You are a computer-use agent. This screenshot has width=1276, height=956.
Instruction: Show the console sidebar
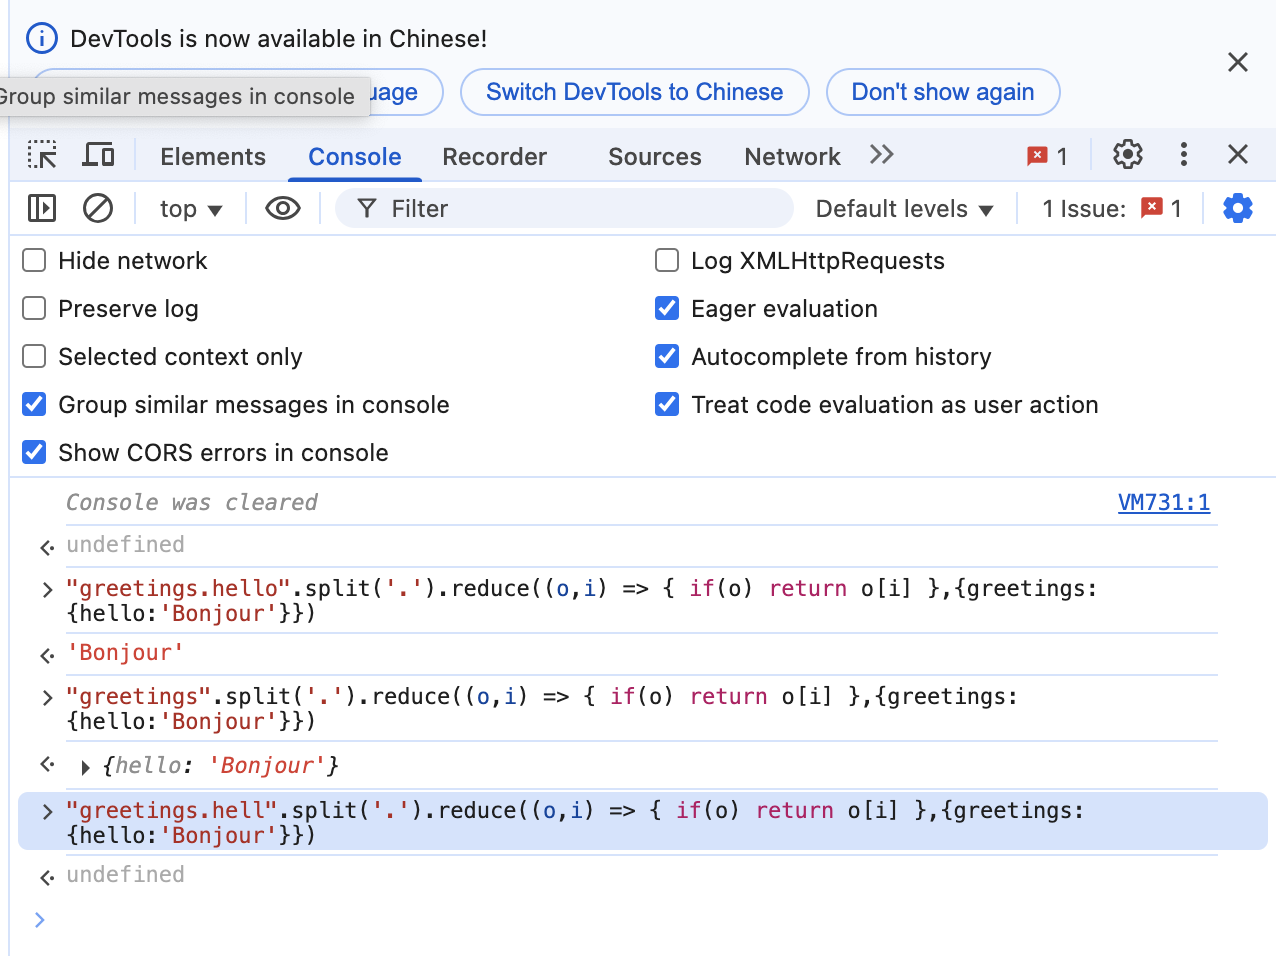[42, 208]
